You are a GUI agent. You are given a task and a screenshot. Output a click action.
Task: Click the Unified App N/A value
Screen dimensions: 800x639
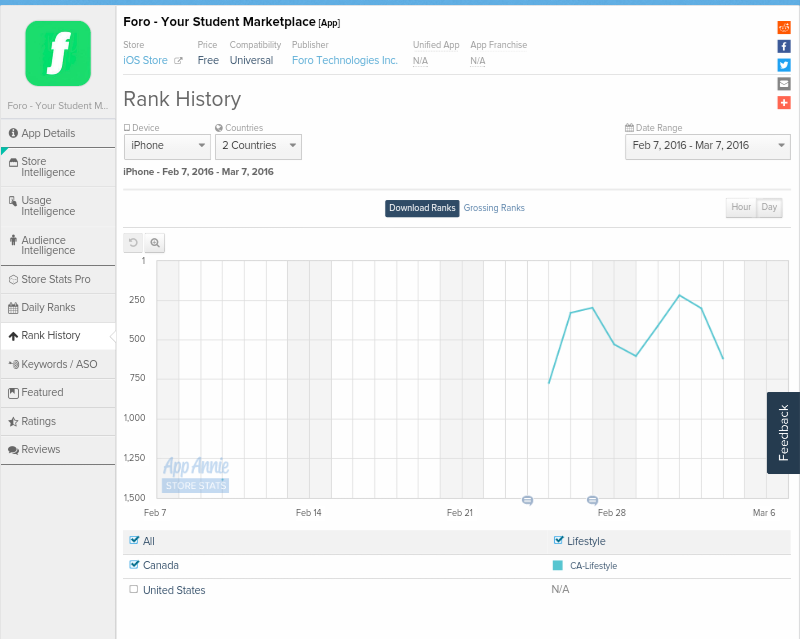[x=420, y=61]
